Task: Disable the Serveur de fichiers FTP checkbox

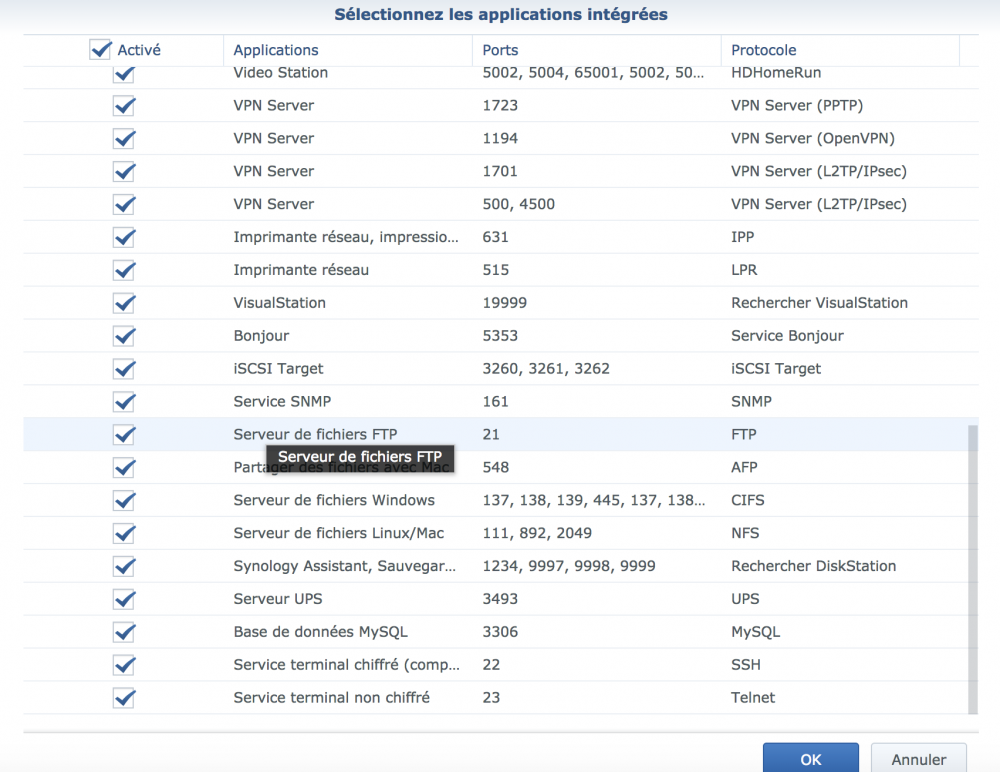Action: (x=124, y=435)
